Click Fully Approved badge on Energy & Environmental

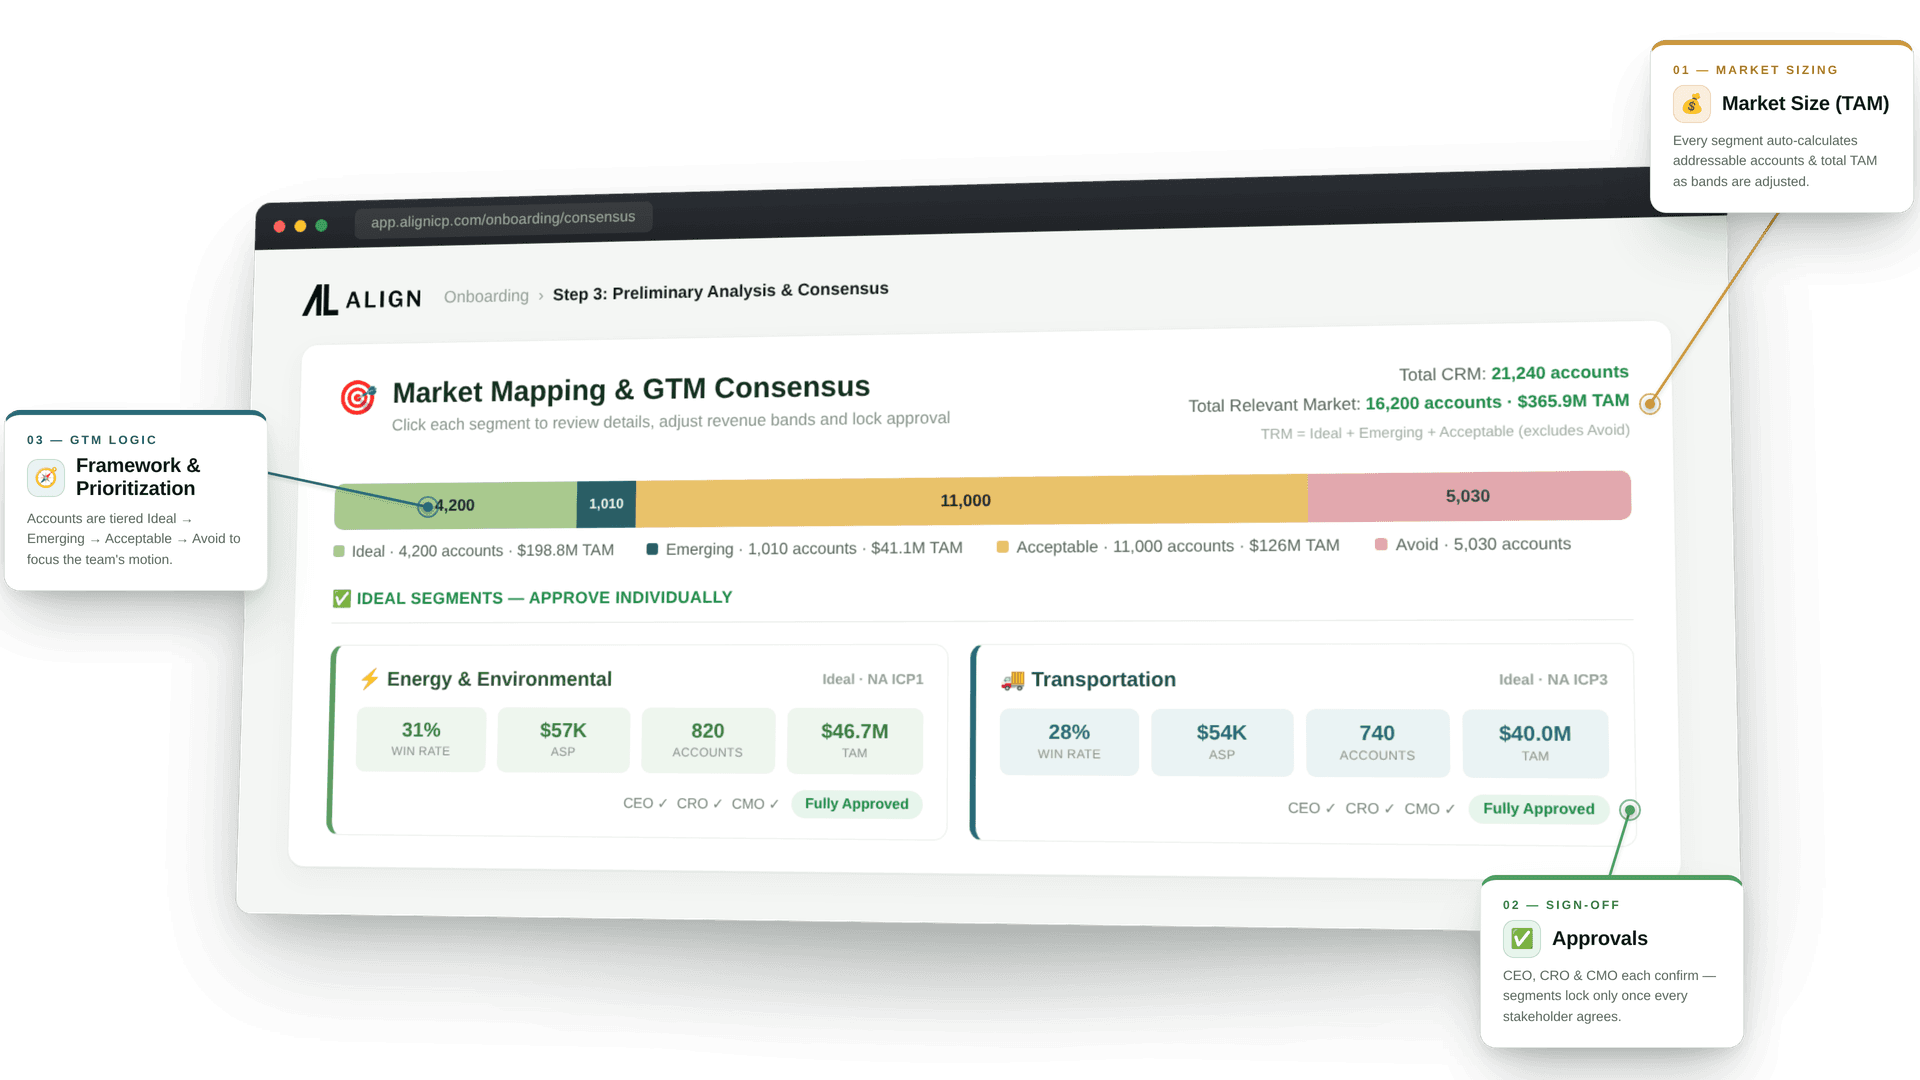tap(856, 804)
